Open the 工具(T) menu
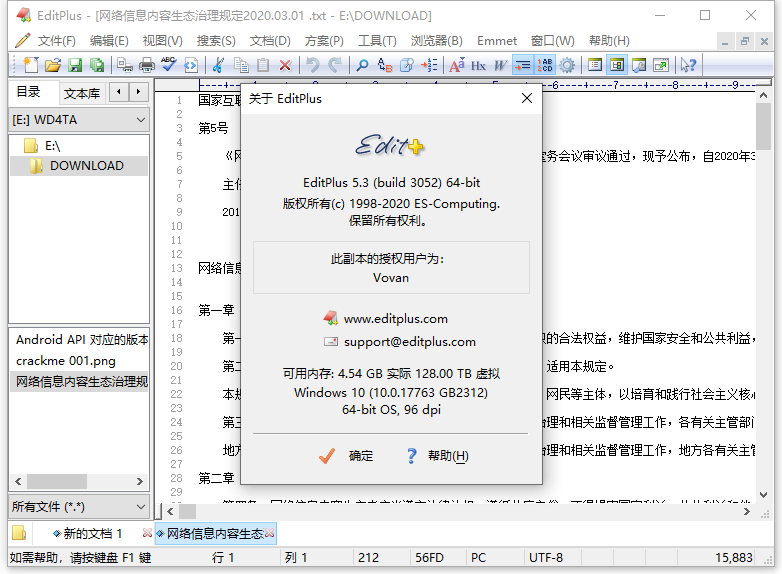 [x=377, y=41]
